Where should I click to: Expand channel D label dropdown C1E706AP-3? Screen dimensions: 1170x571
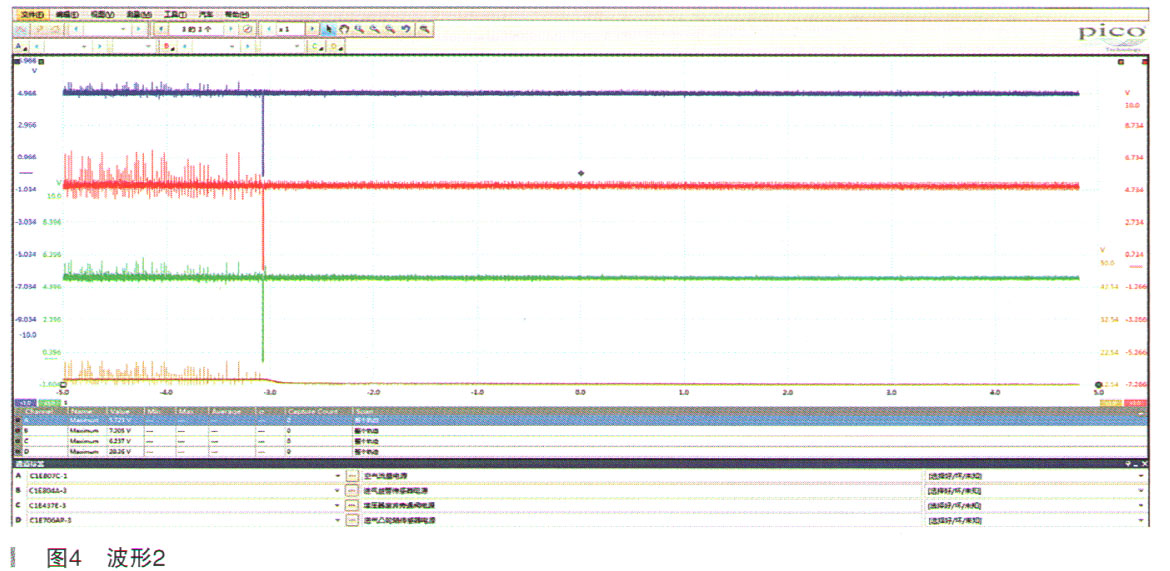pos(337,520)
